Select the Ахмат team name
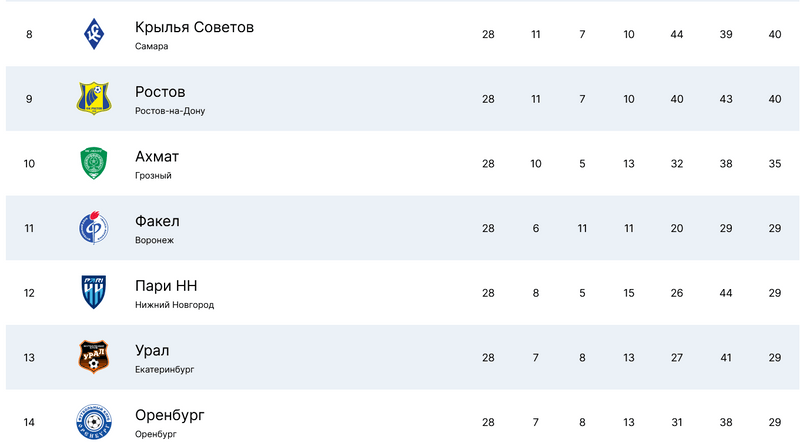800x447 pixels. point(157,156)
